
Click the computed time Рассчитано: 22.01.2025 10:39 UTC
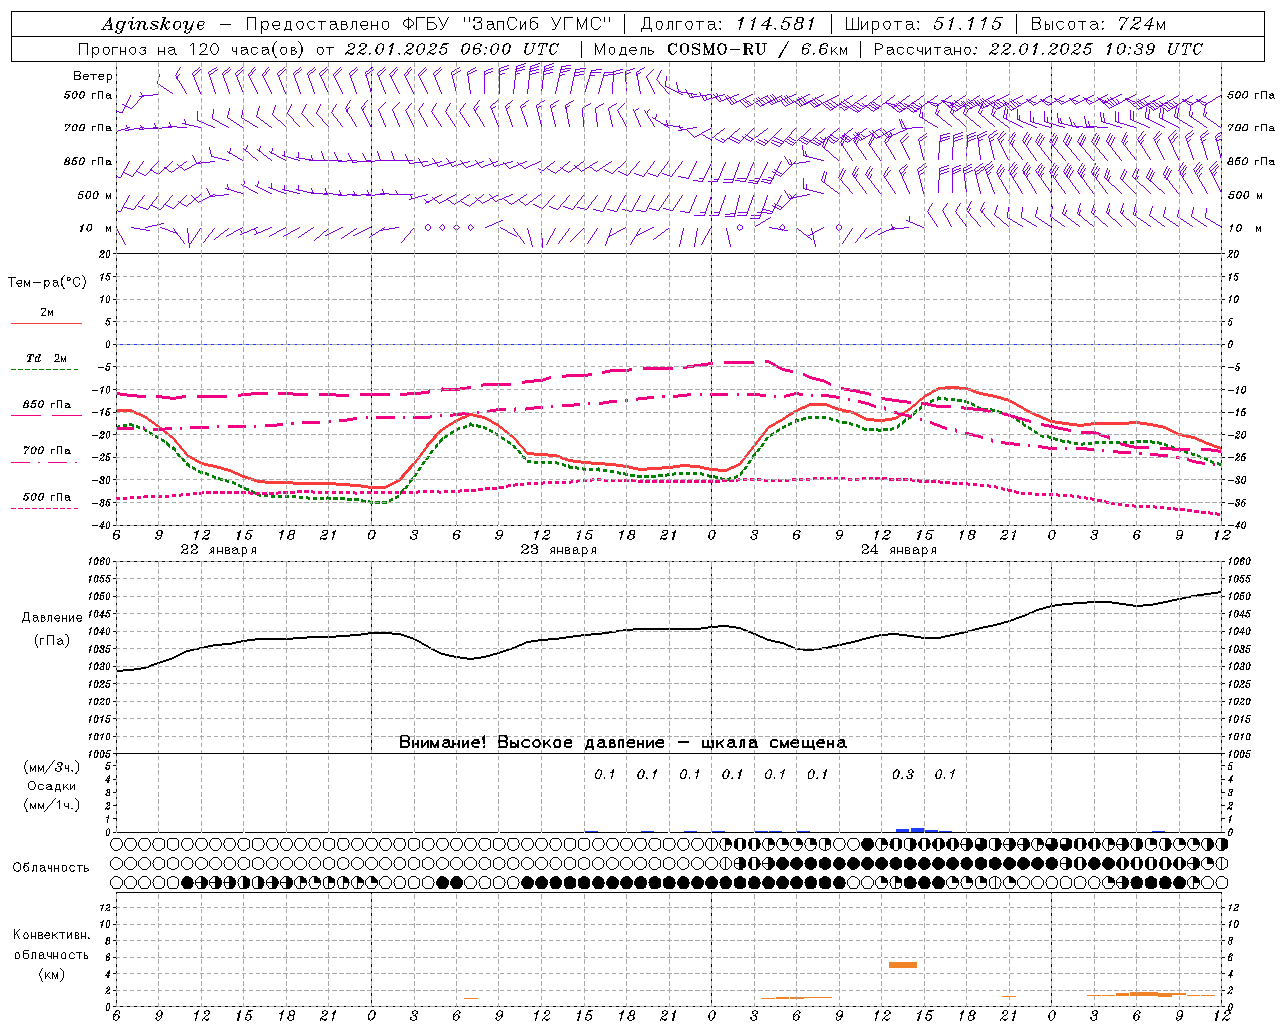[1038, 49]
